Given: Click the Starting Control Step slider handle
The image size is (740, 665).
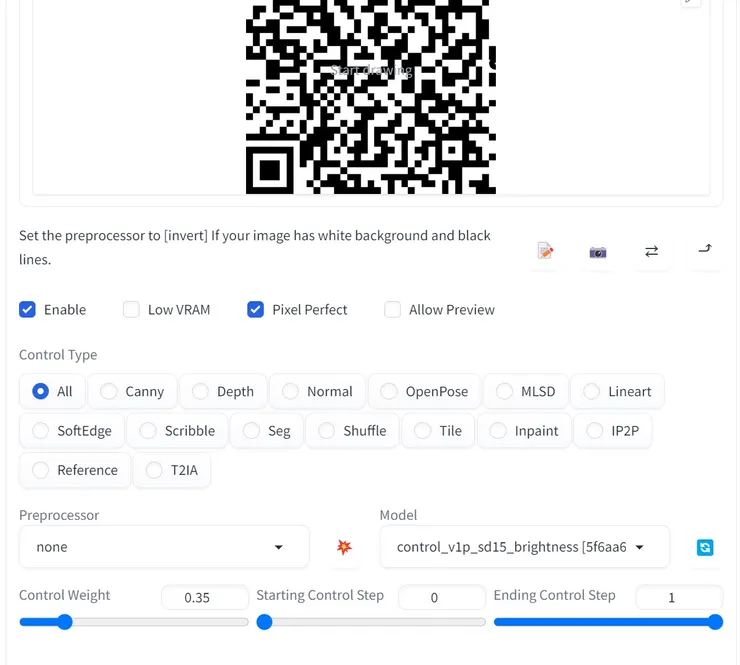Looking at the screenshot, I should click(264, 622).
